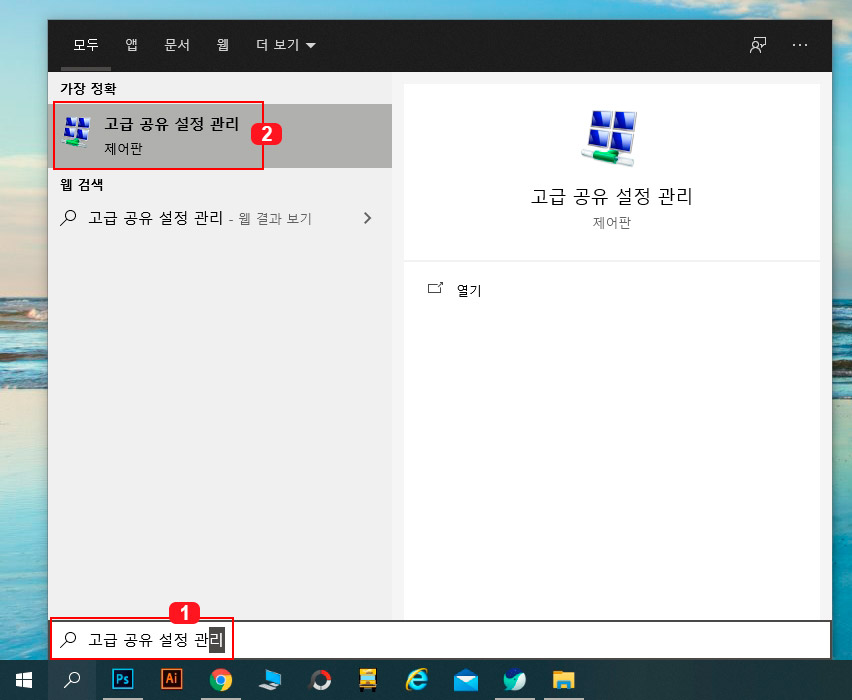
Task: Select the 웹 tab
Action: click(x=222, y=45)
